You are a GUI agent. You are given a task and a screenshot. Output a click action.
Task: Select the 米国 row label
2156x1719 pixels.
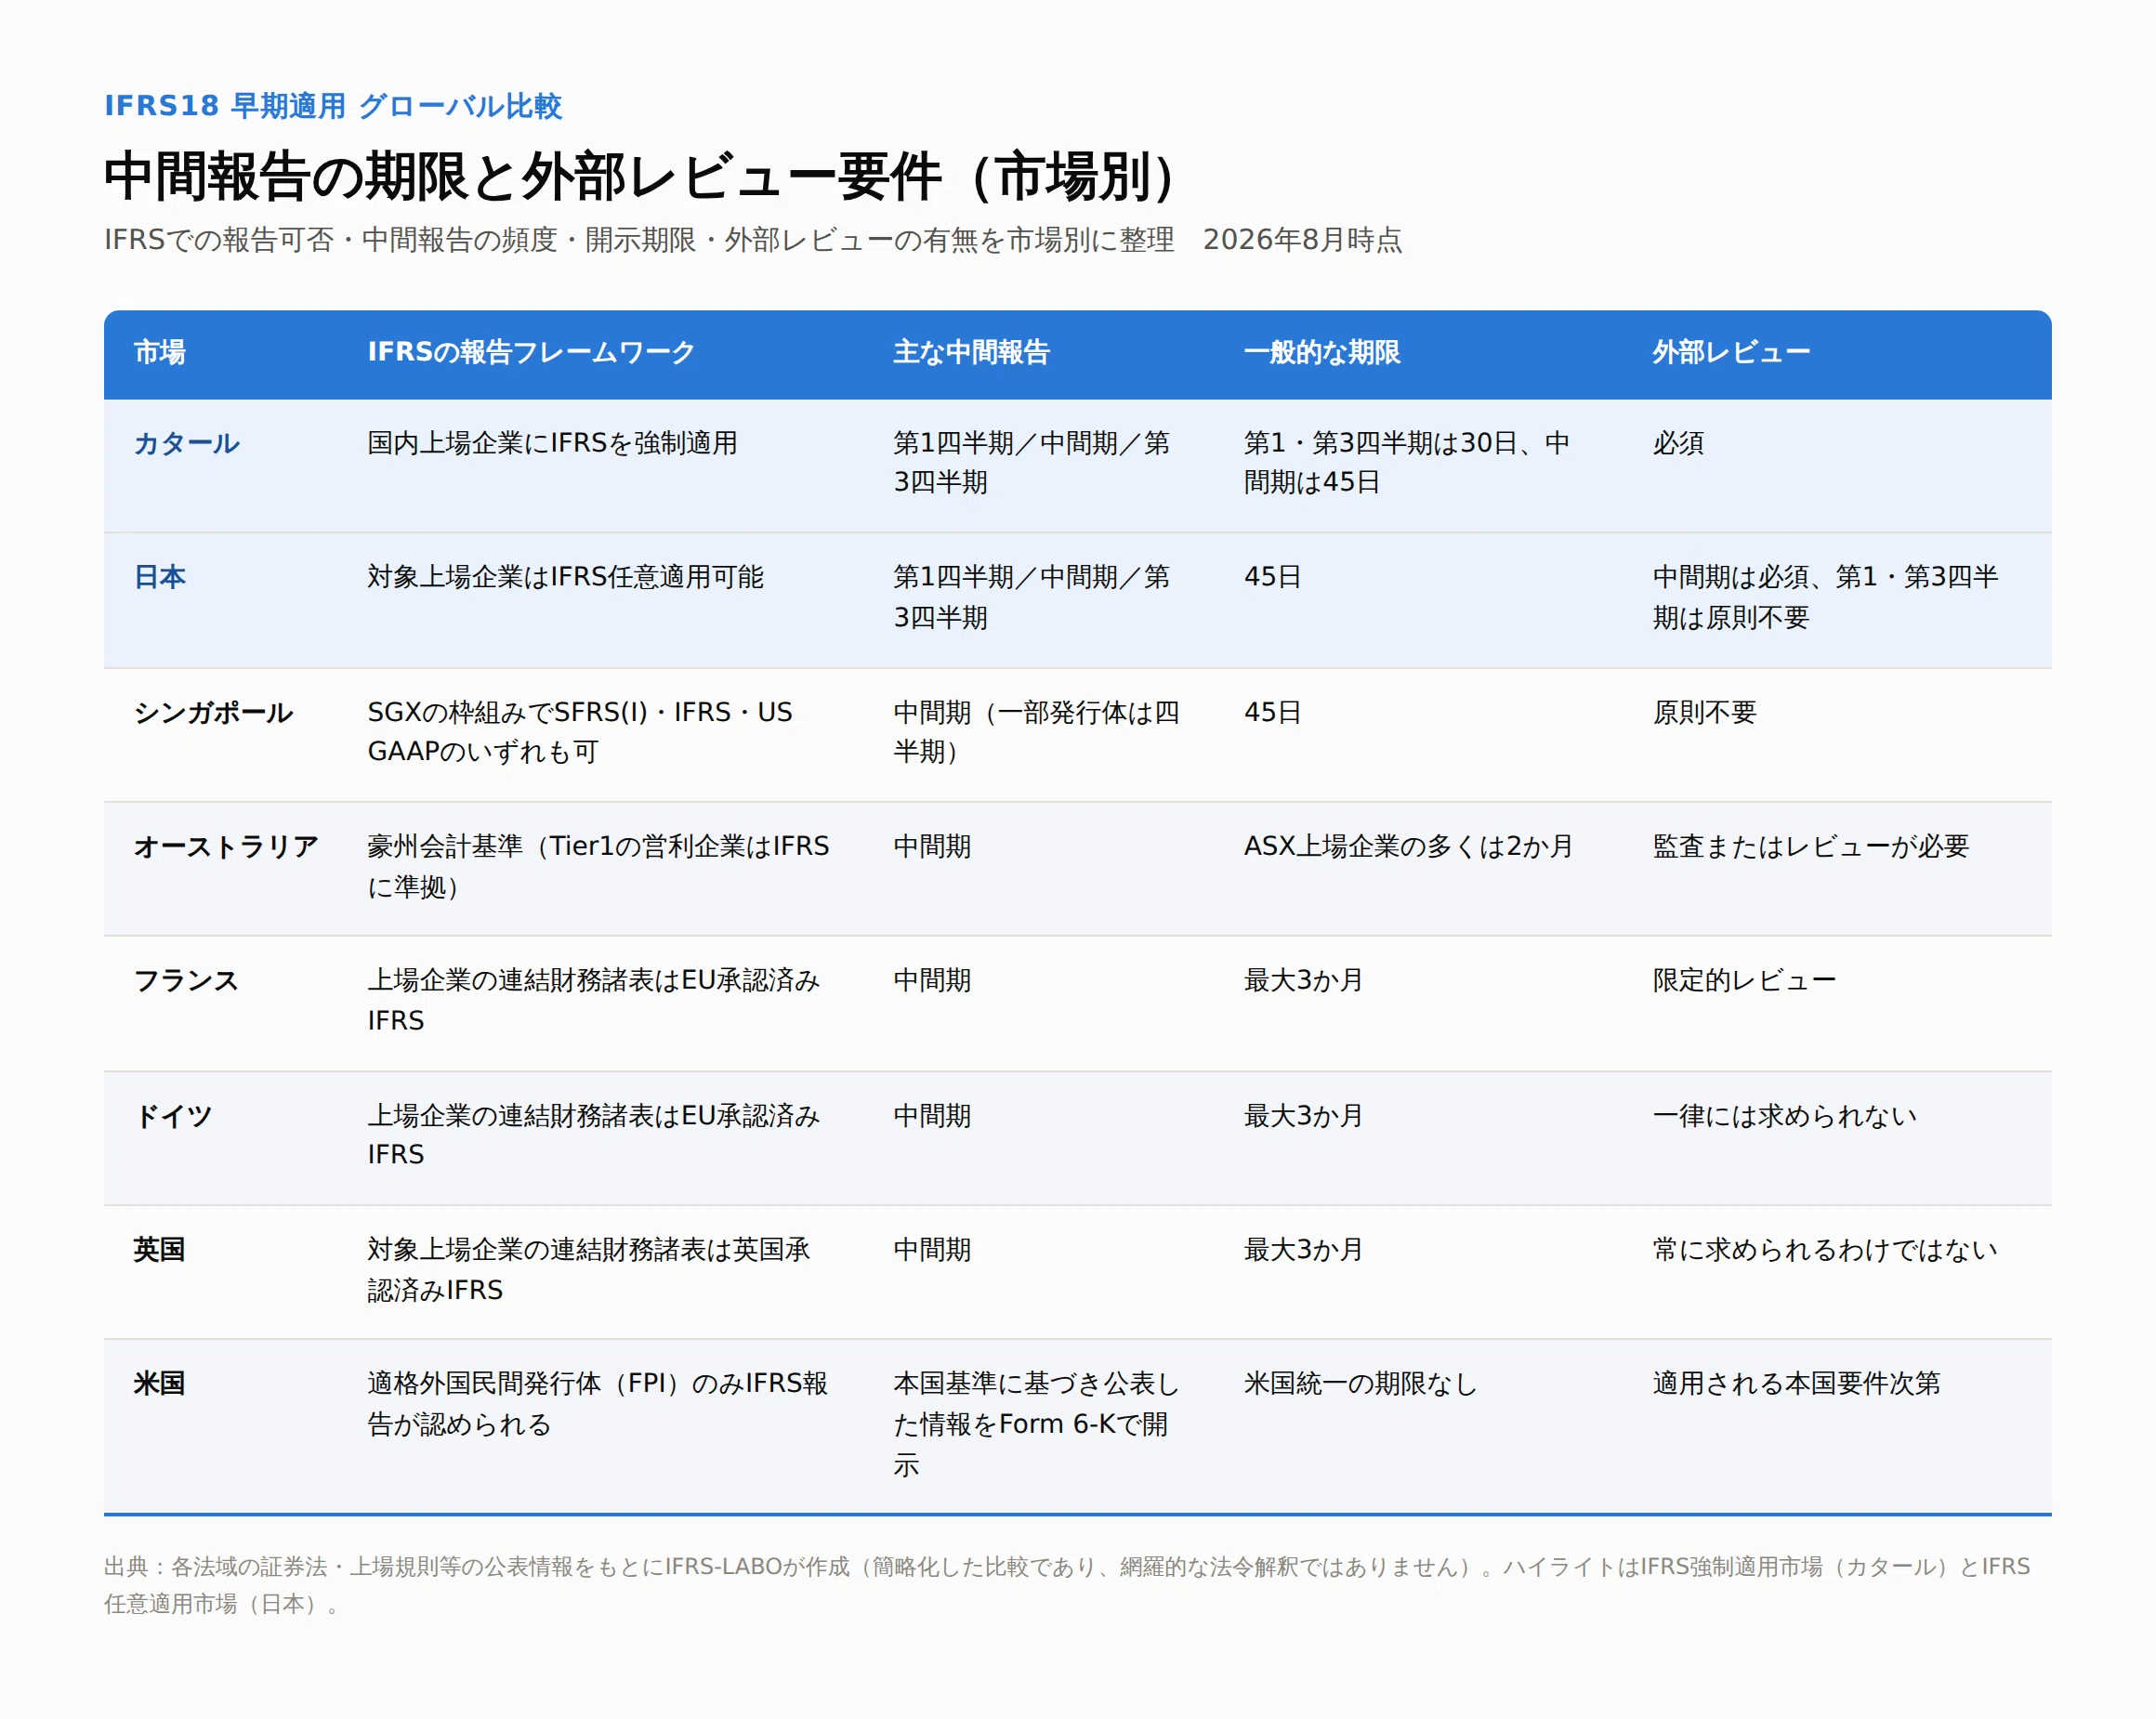[x=160, y=1383]
